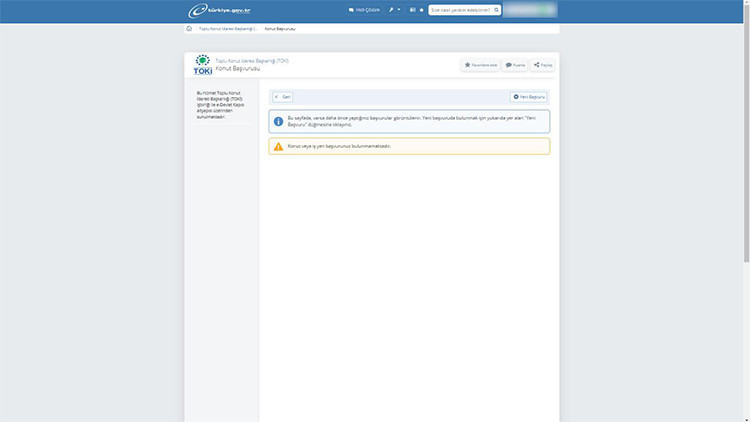
Task: Start a new application with Yeni Başvuru
Action: (x=529, y=97)
